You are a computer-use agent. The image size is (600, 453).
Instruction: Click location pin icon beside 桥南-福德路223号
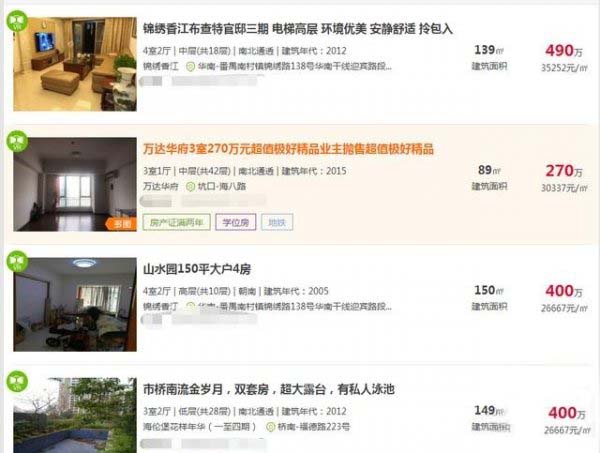[x=271, y=427]
